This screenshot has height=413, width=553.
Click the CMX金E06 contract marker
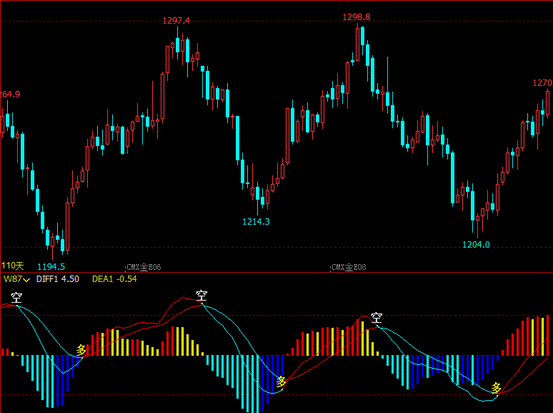click(x=144, y=267)
